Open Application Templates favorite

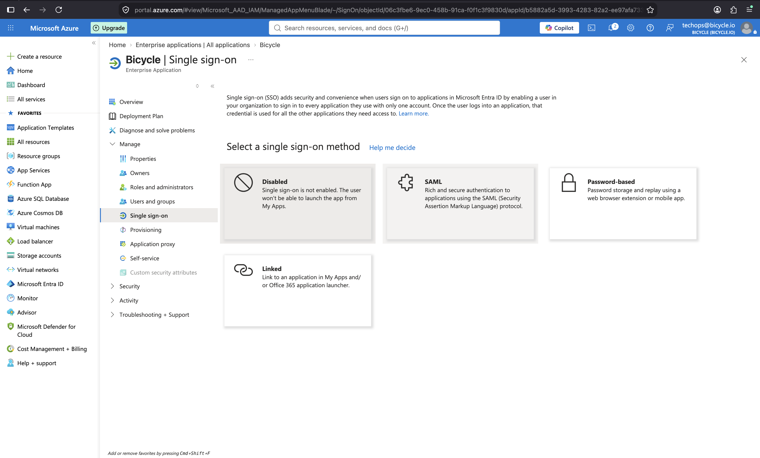coord(46,128)
